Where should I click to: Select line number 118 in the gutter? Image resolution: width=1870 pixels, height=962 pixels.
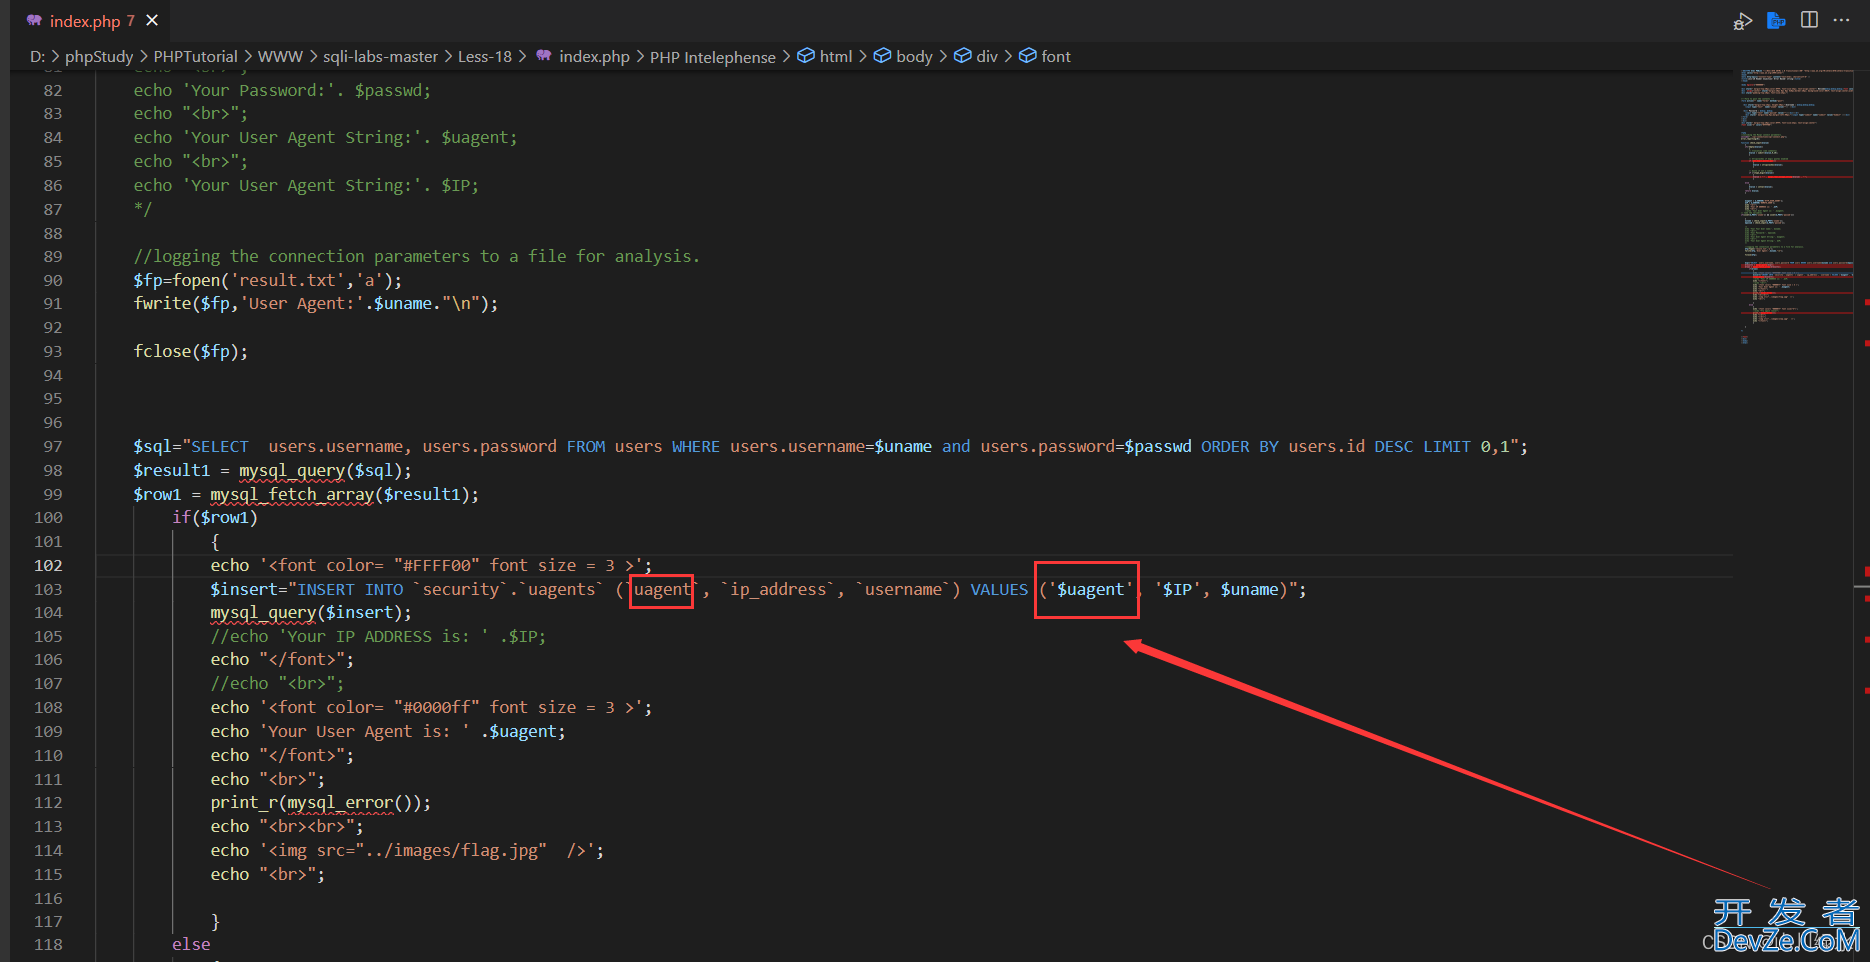point(48,945)
